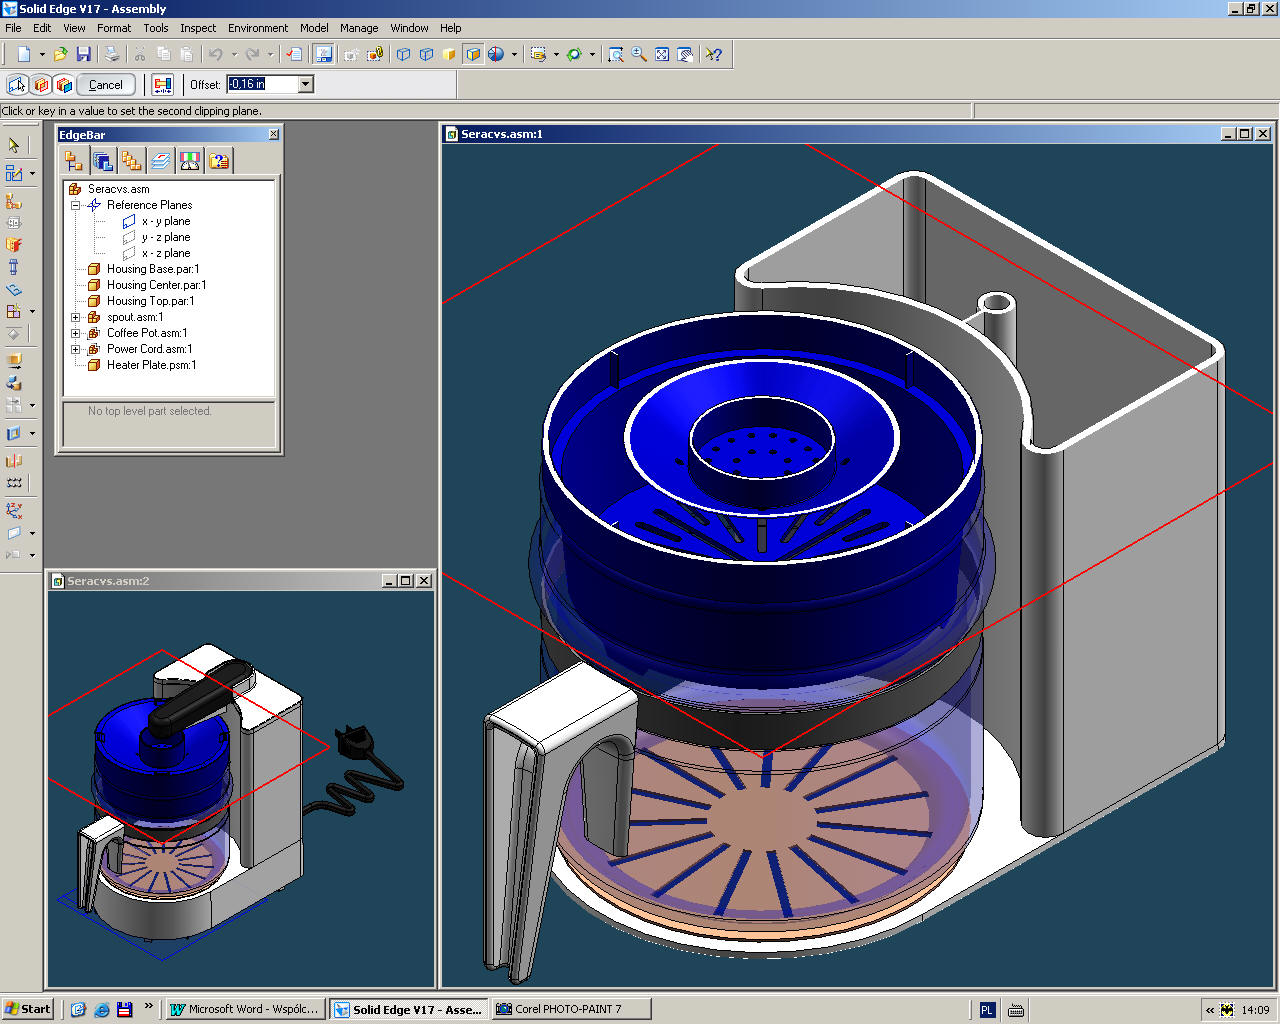Open the File menu
This screenshot has height=1024, width=1280.
[x=13, y=28]
